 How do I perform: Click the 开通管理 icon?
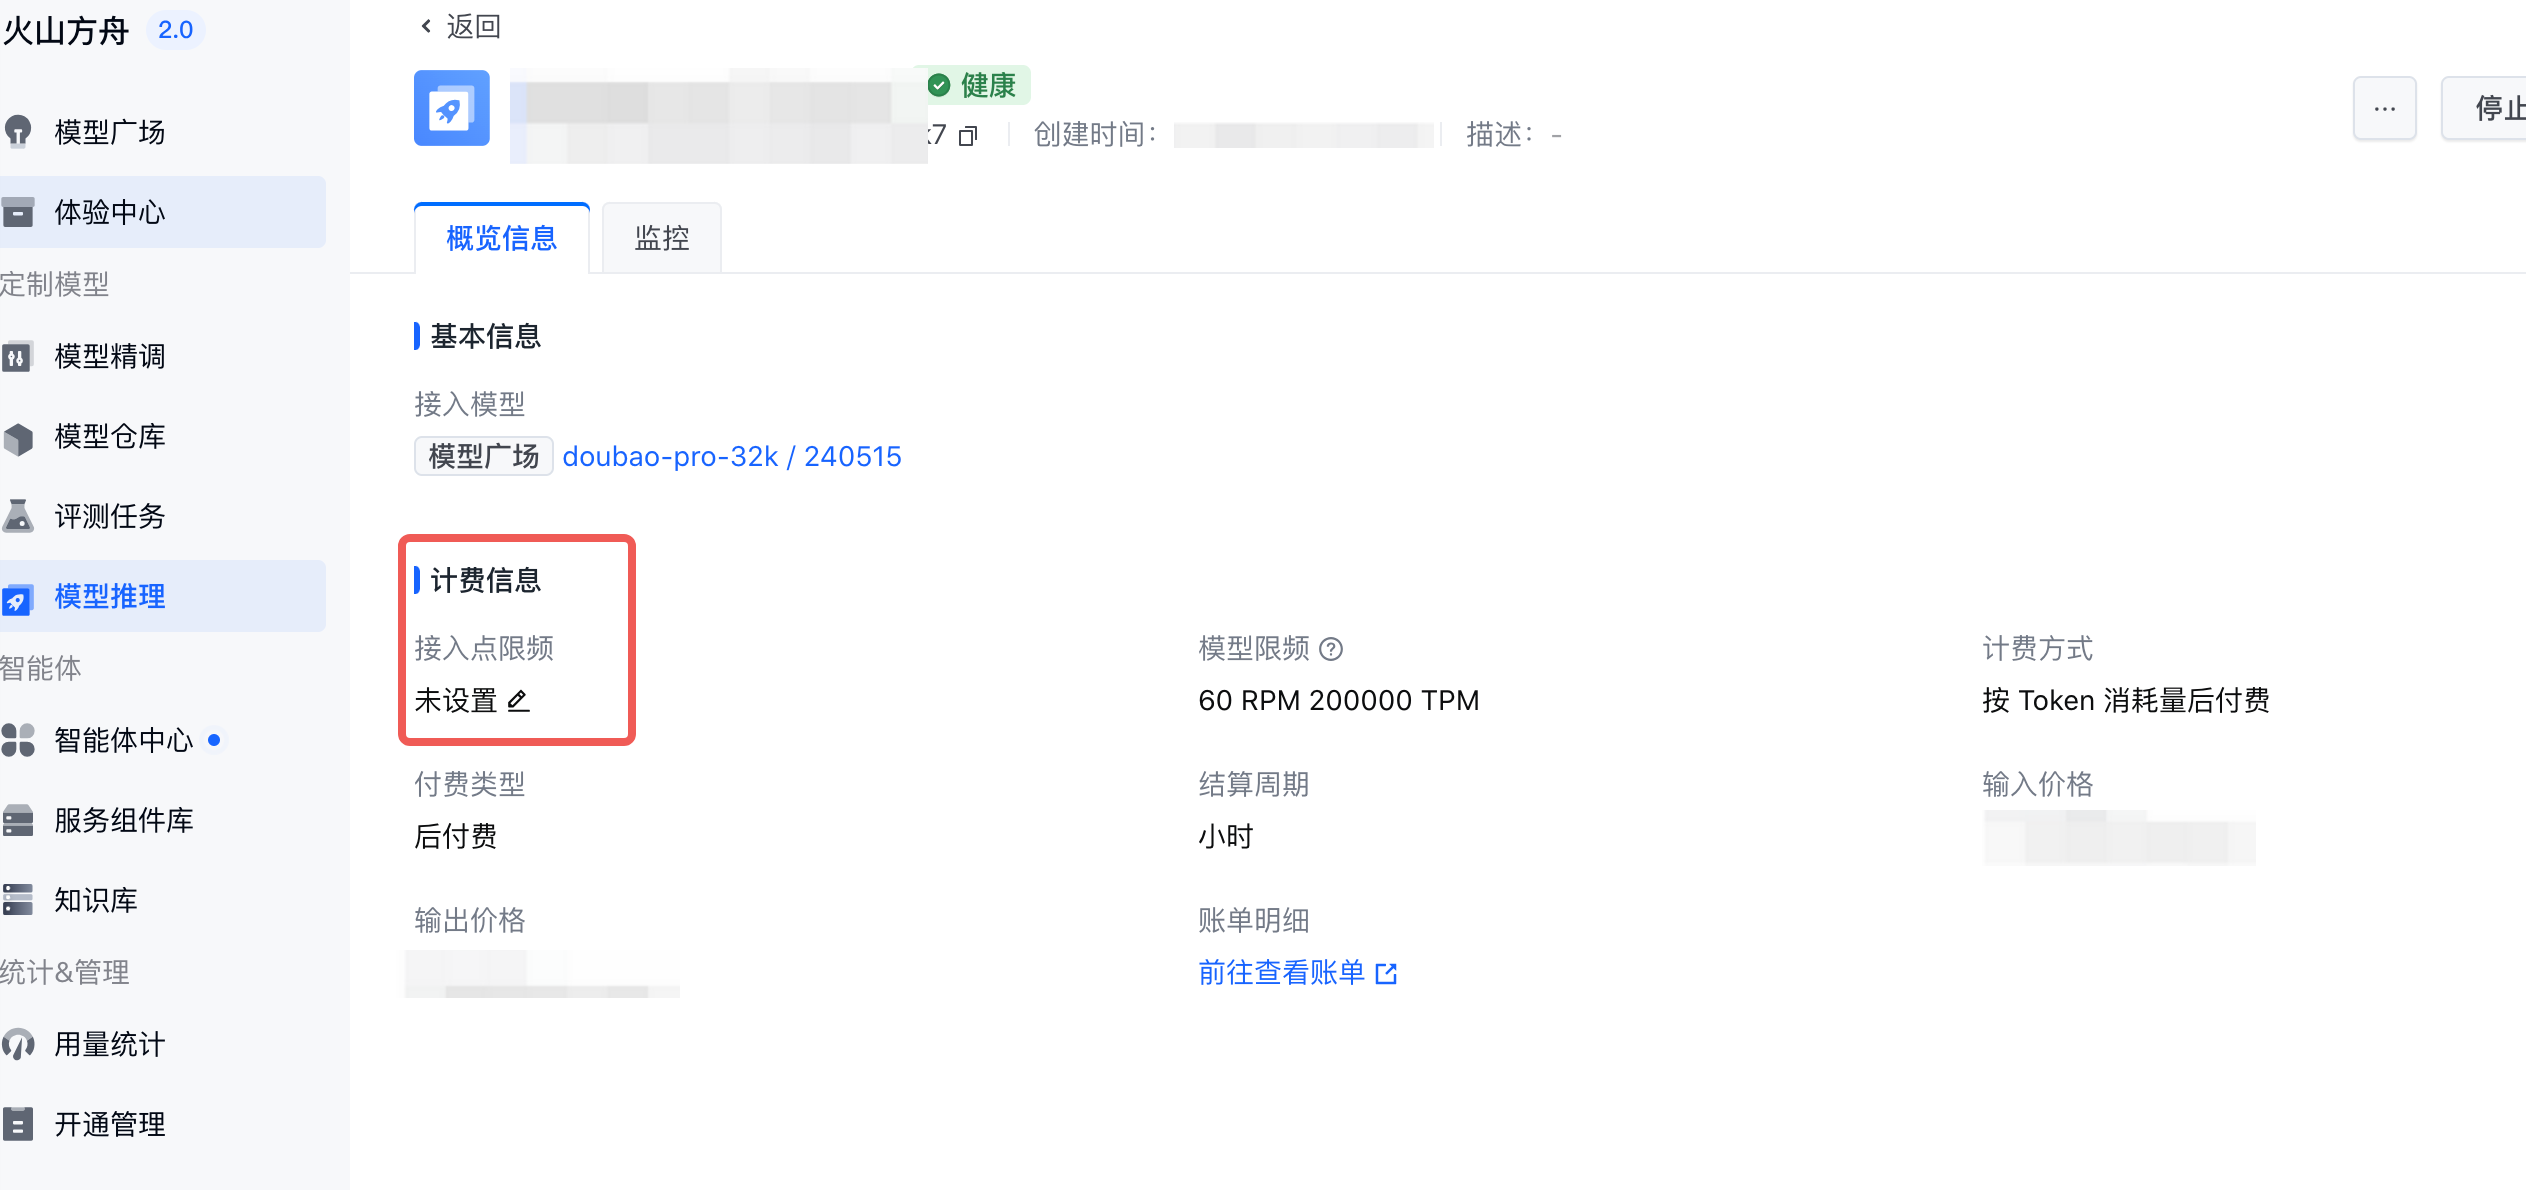tap(18, 1124)
